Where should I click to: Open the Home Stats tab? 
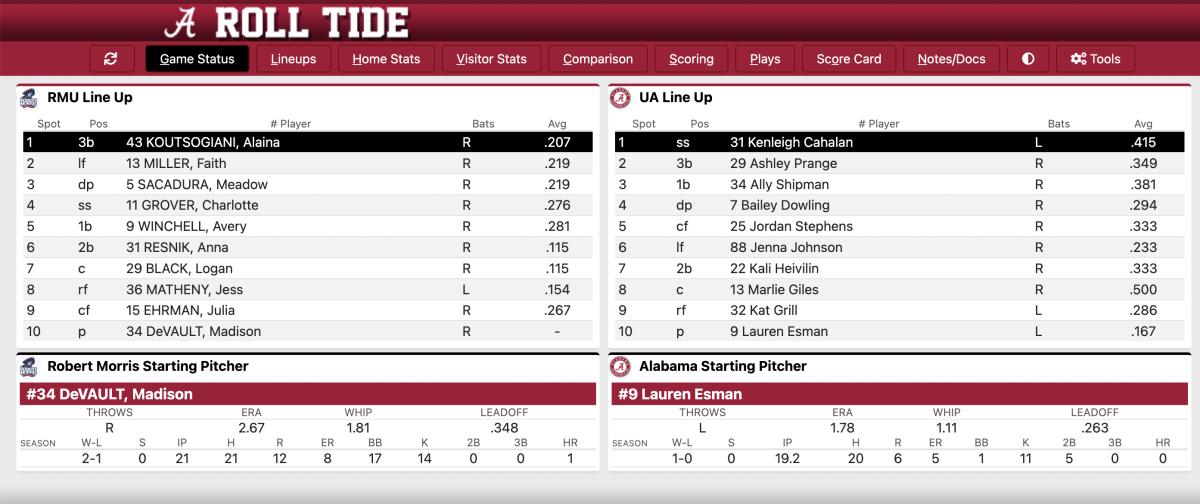pos(386,59)
